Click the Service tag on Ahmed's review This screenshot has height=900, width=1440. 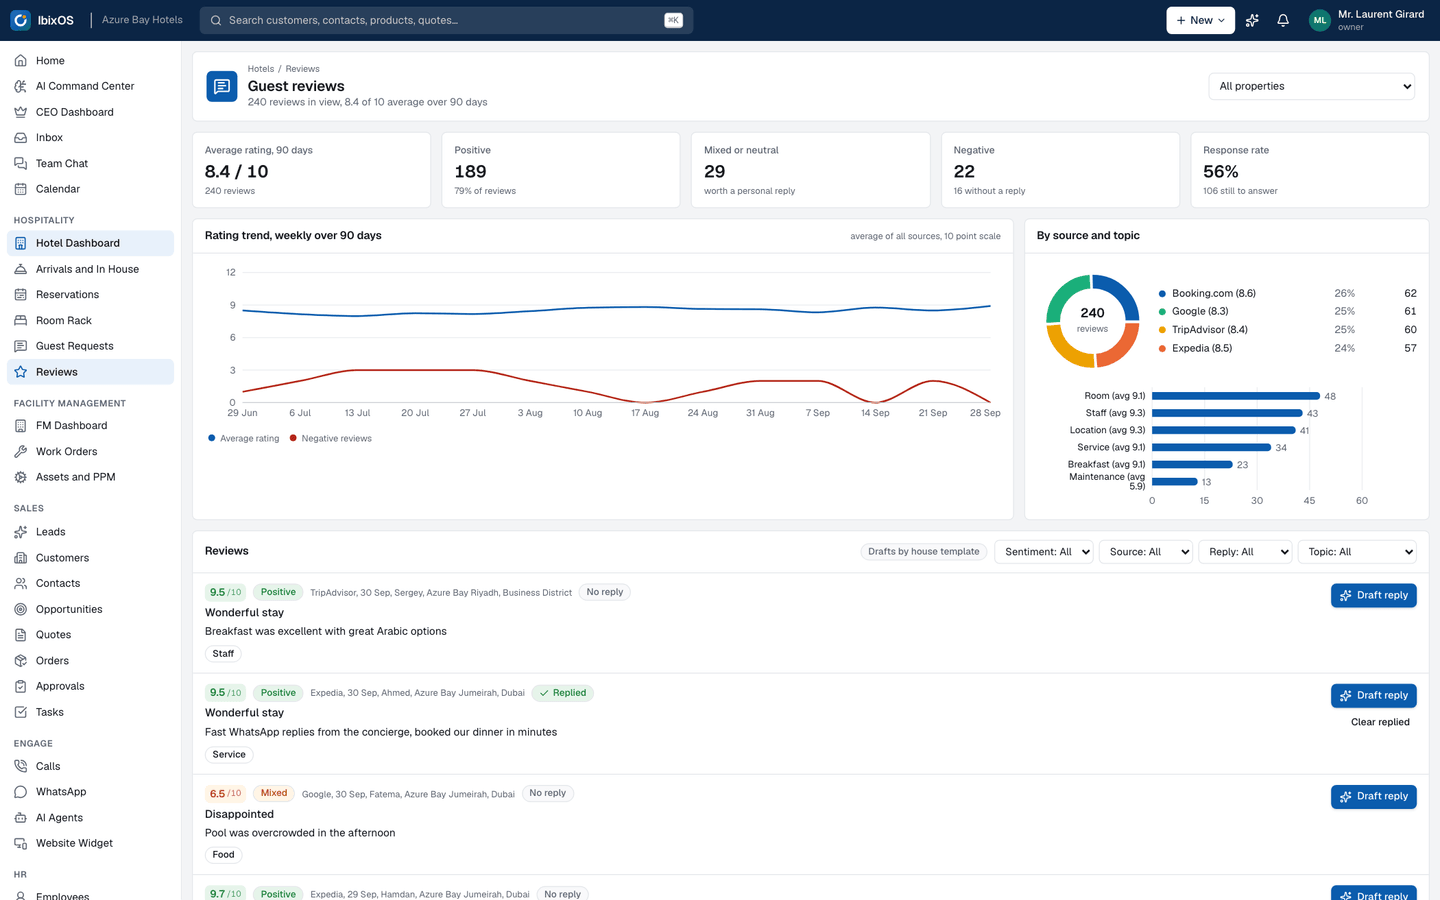[x=229, y=755]
